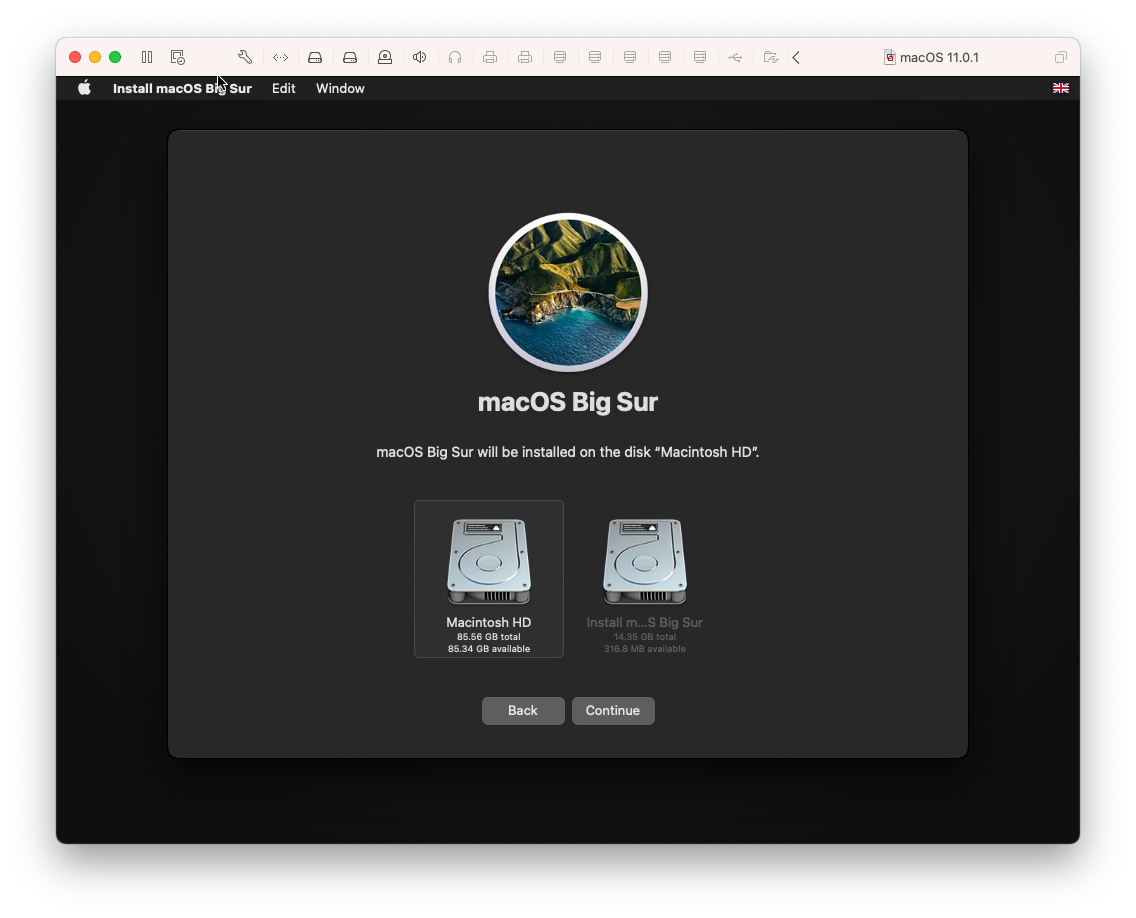The image size is (1136, 918).
Task: Open VM settings with the wrench icon
Action: pyautogui.click(x=245, y=57)
